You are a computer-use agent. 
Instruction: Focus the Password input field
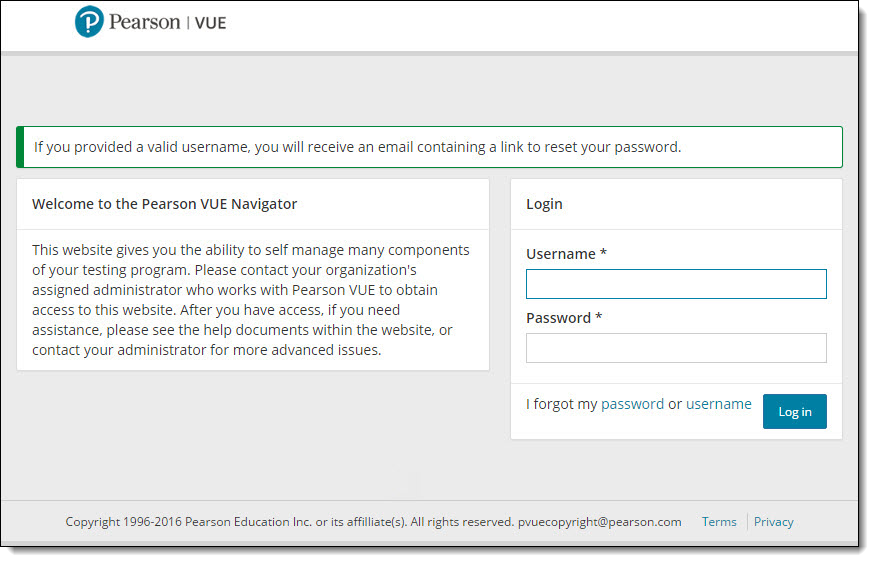tap(676, 348)
